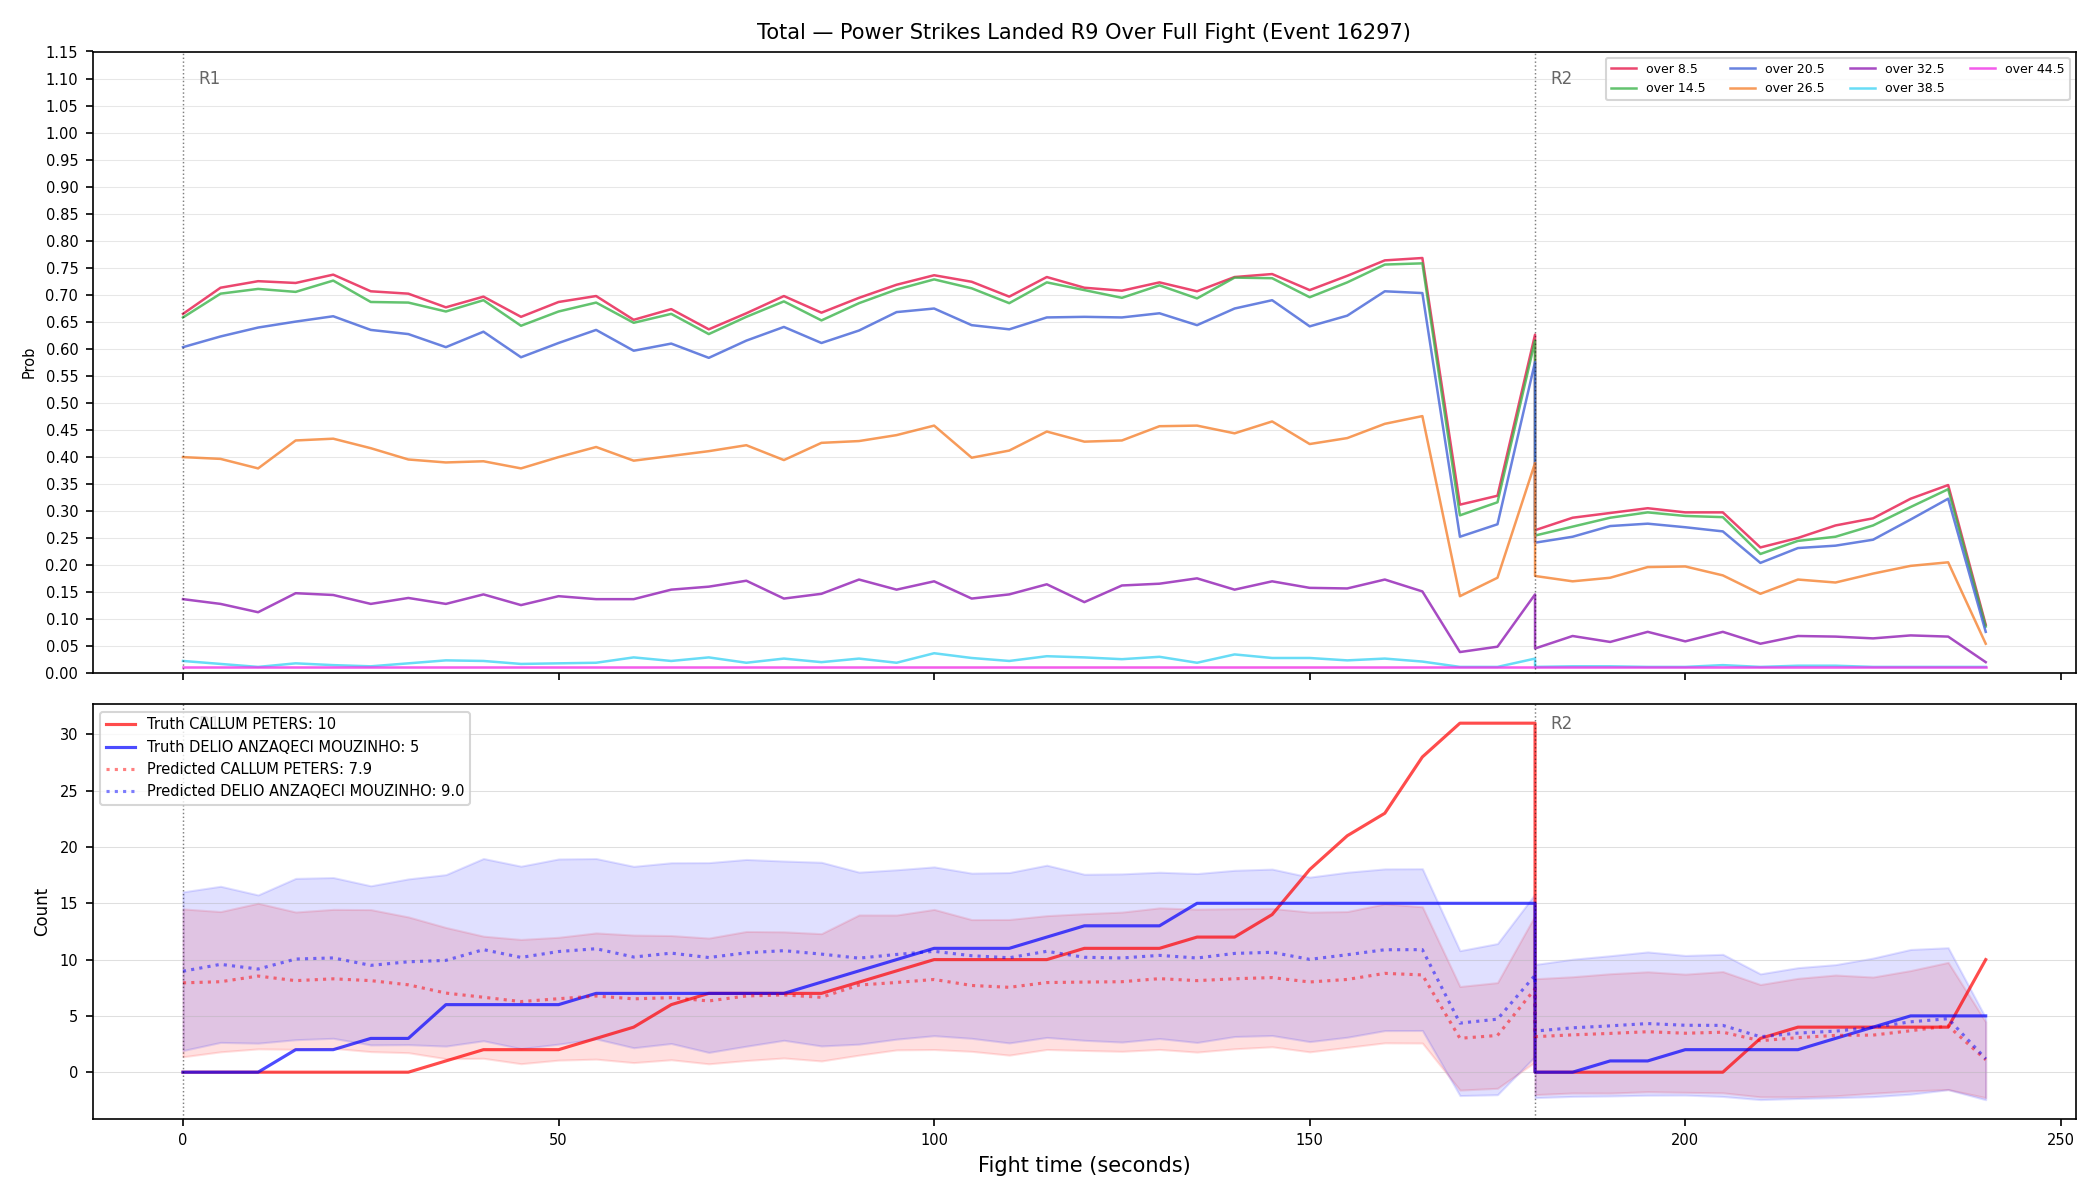
Task: Pick the "over 38.5" legend label
Action: point(1914,88)
